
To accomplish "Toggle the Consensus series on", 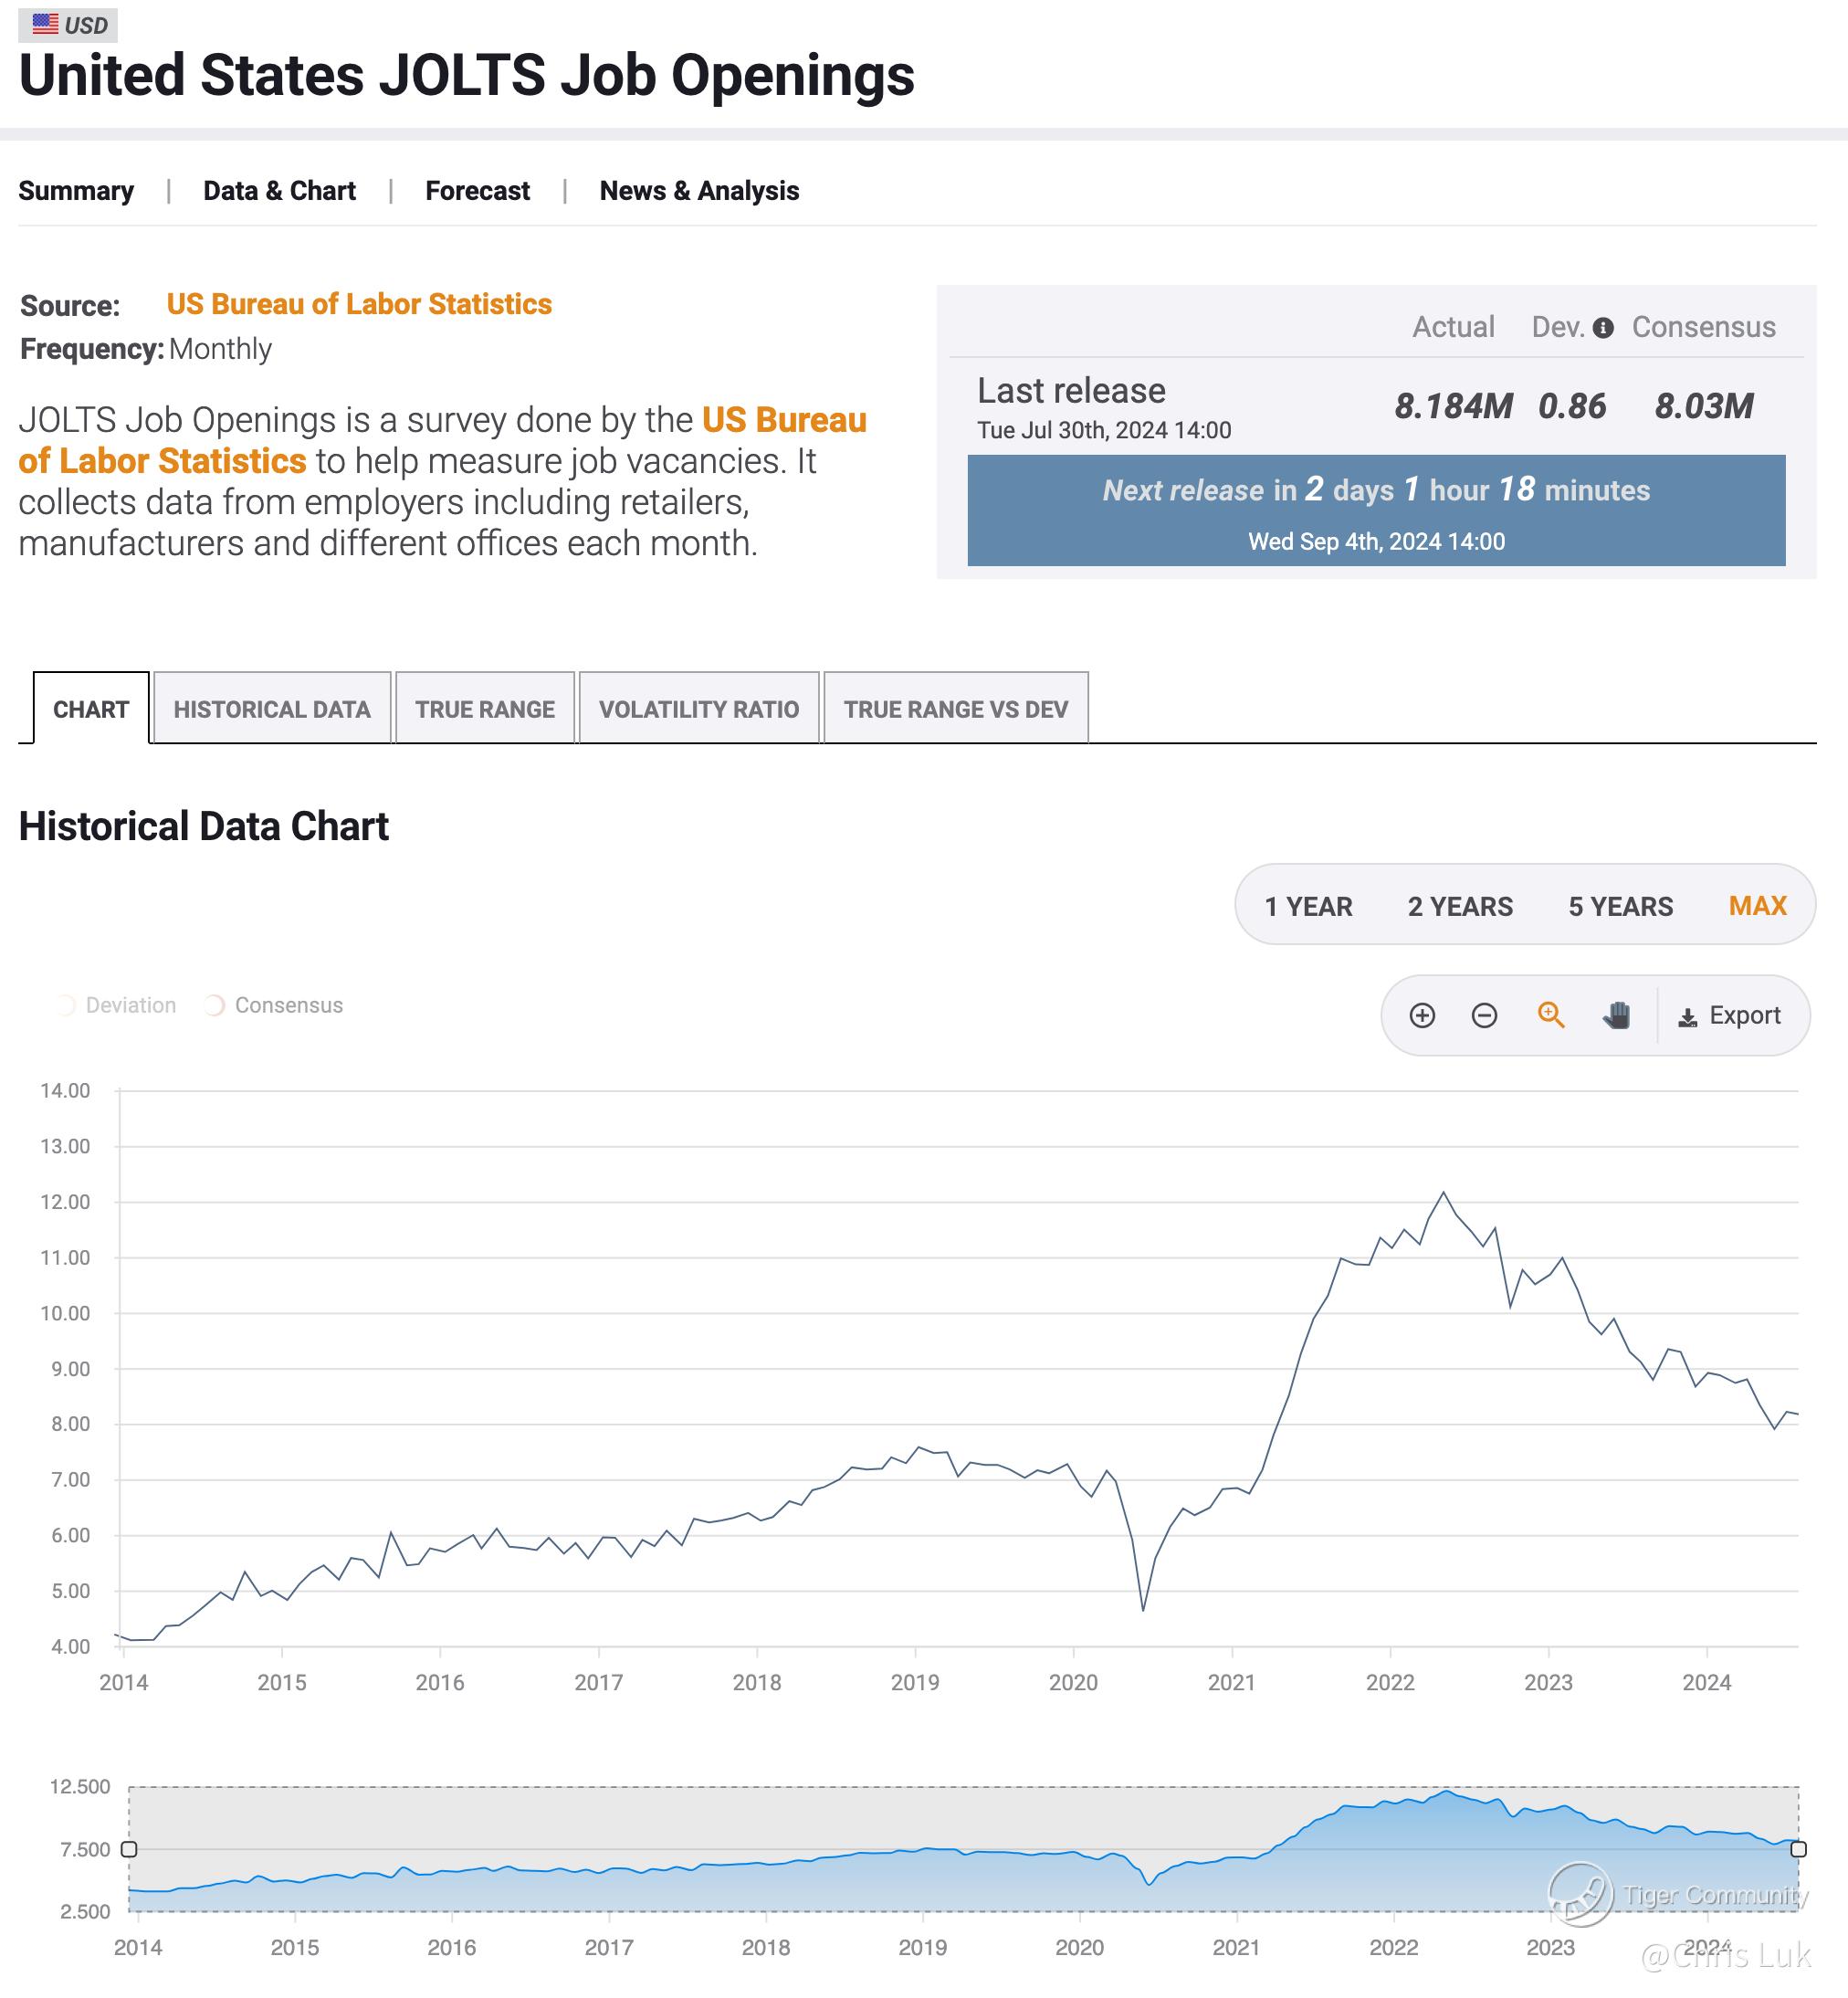I will pyautogui.click(x=273, y=1005).
